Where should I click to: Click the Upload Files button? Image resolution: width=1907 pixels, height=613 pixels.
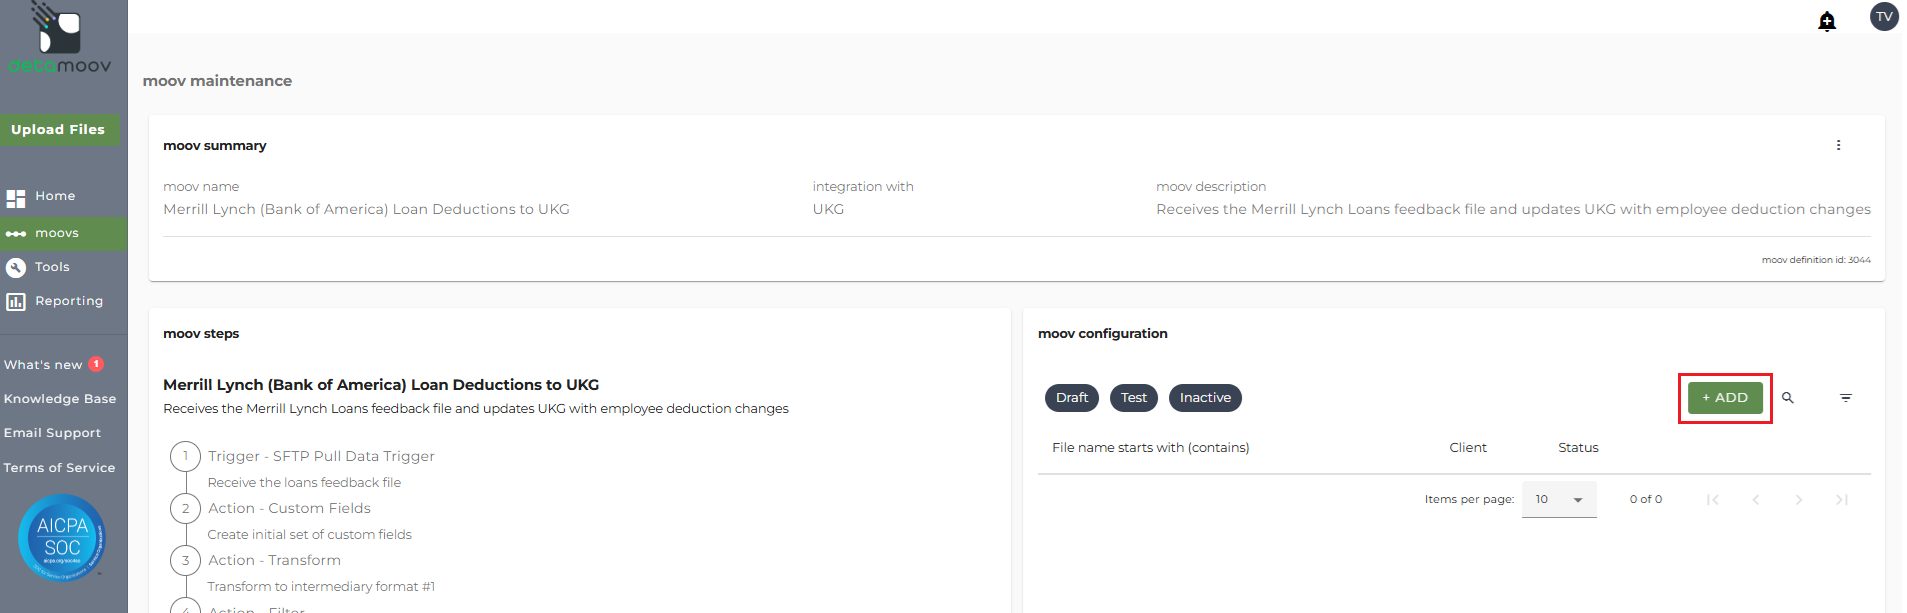tap(59, 129)
